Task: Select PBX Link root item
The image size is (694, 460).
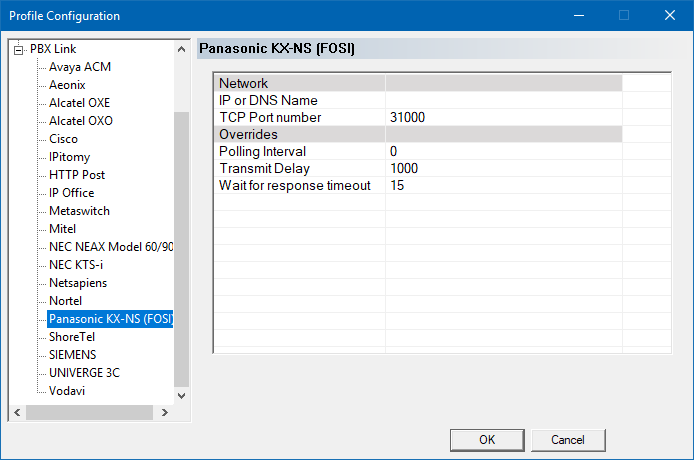Action: [x=53, y=49]
